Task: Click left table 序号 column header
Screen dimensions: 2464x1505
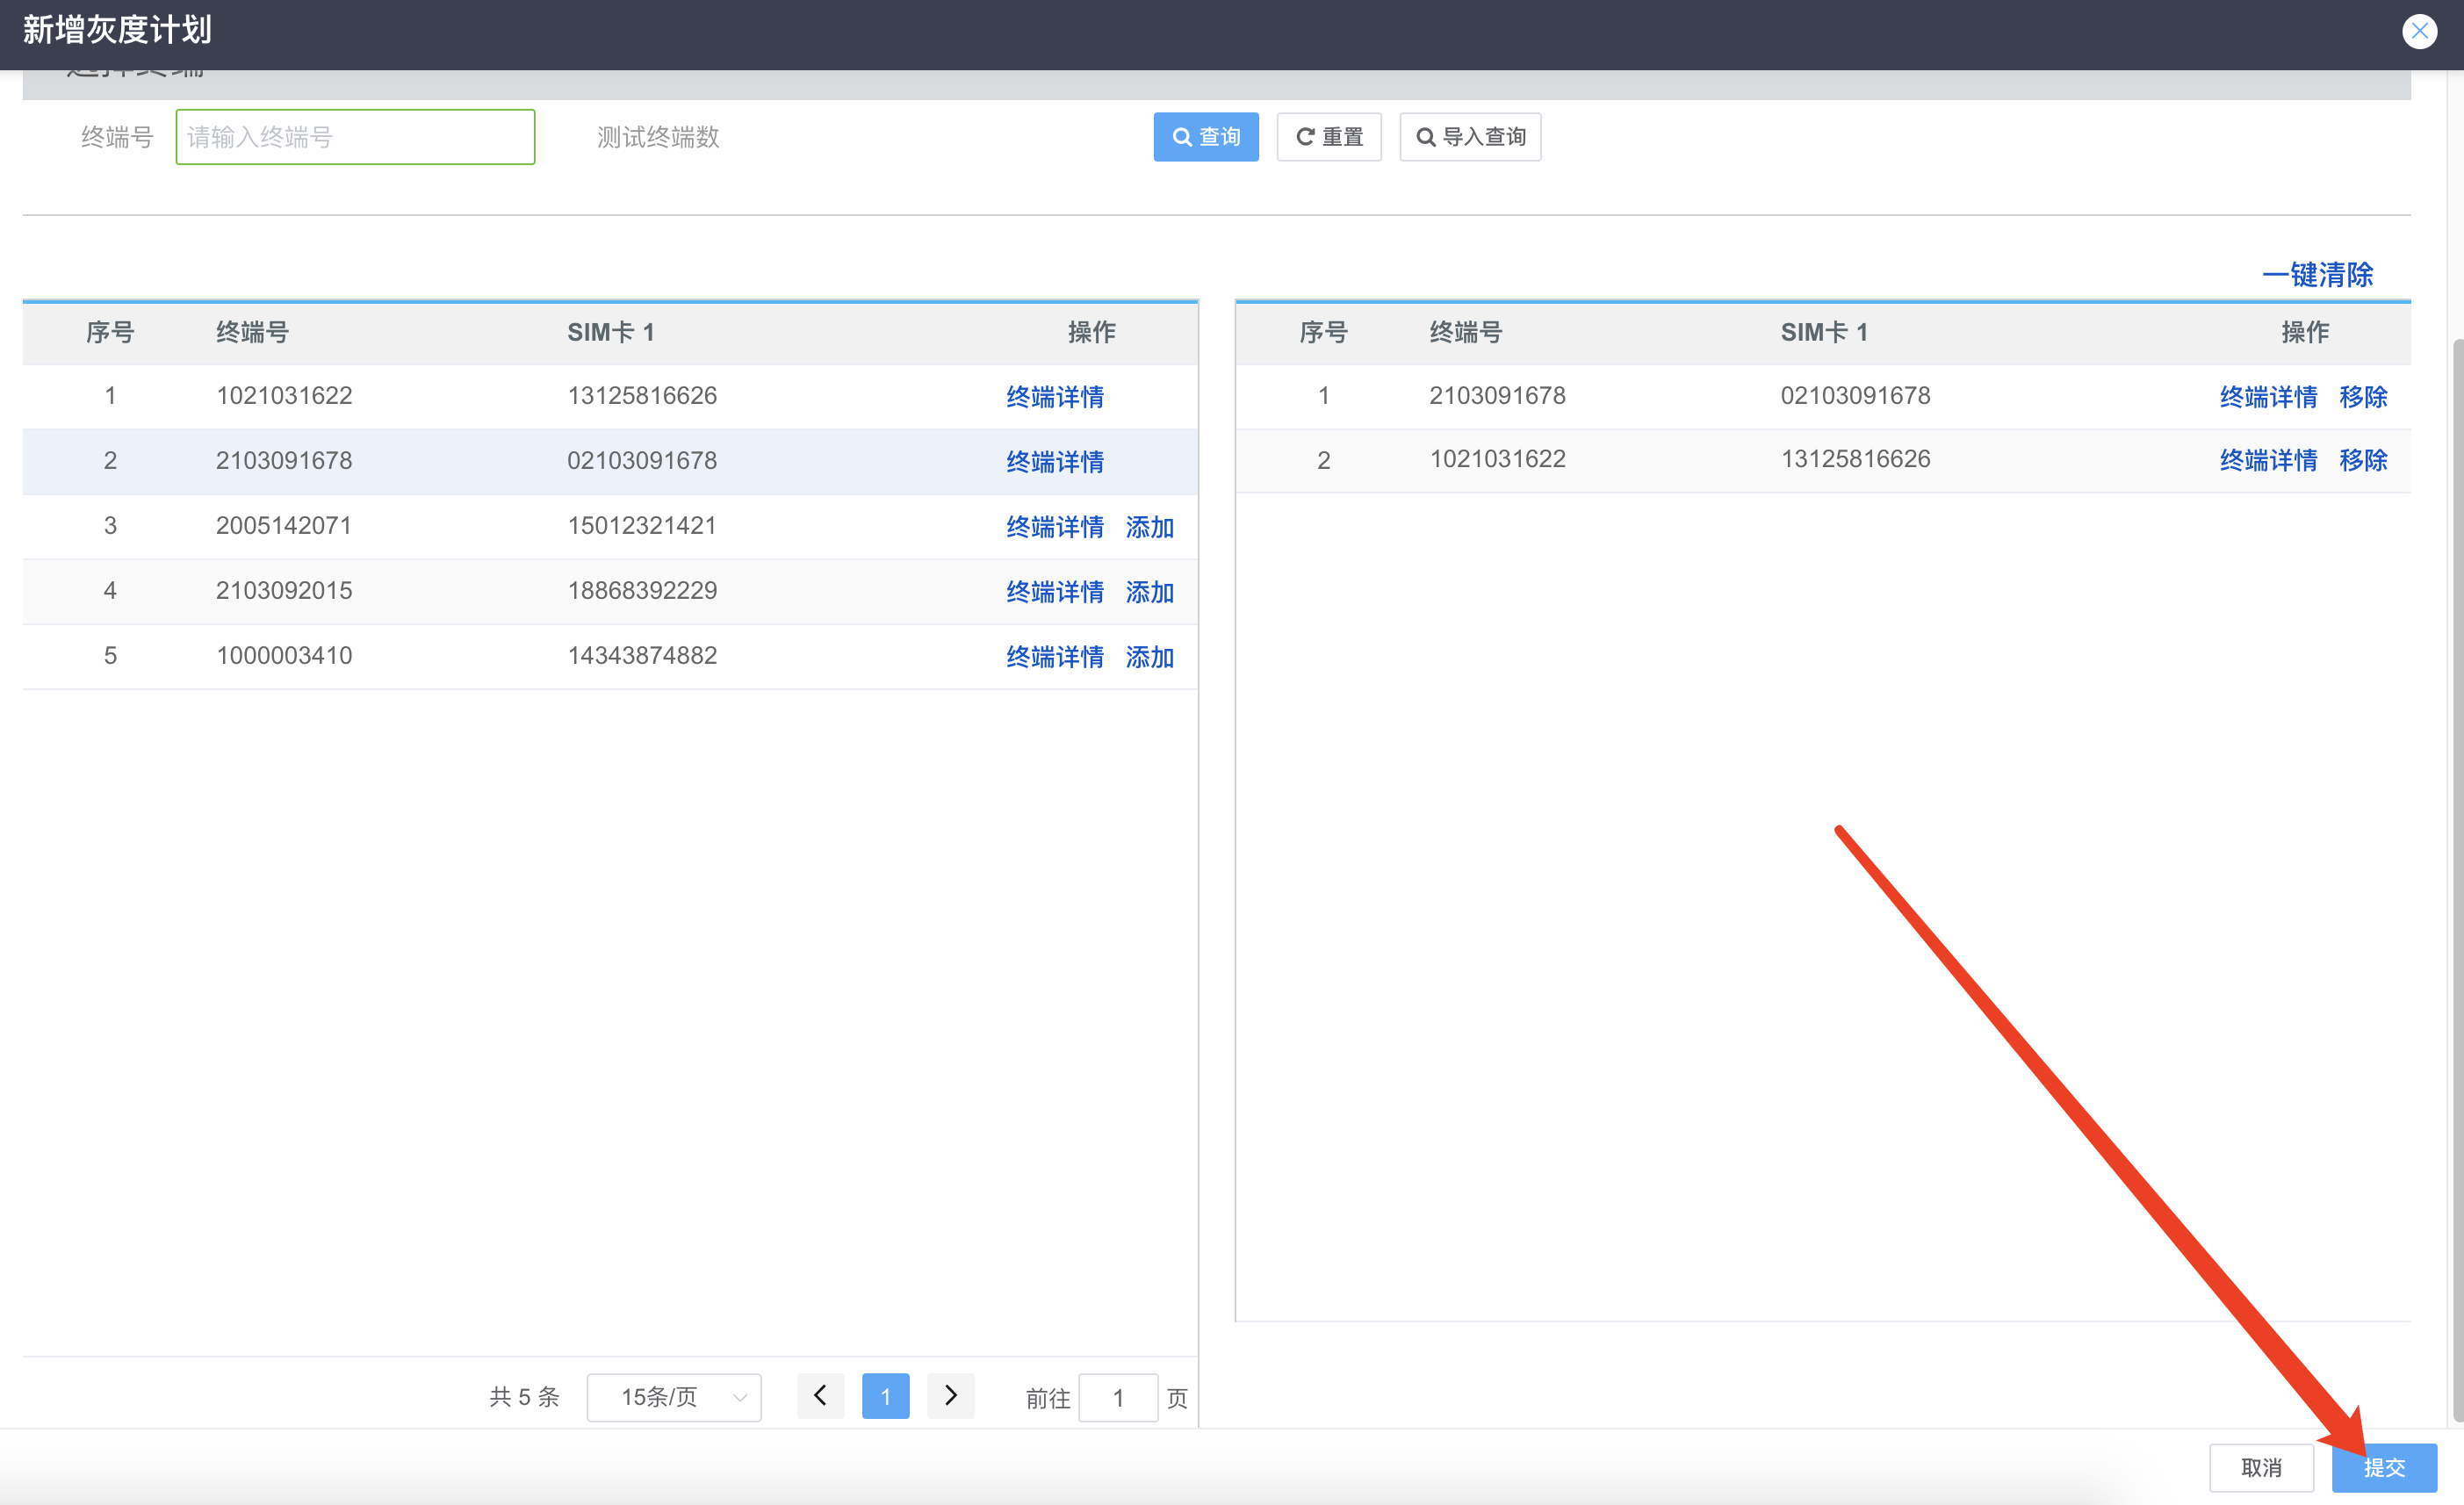Action: coord(110,333)
